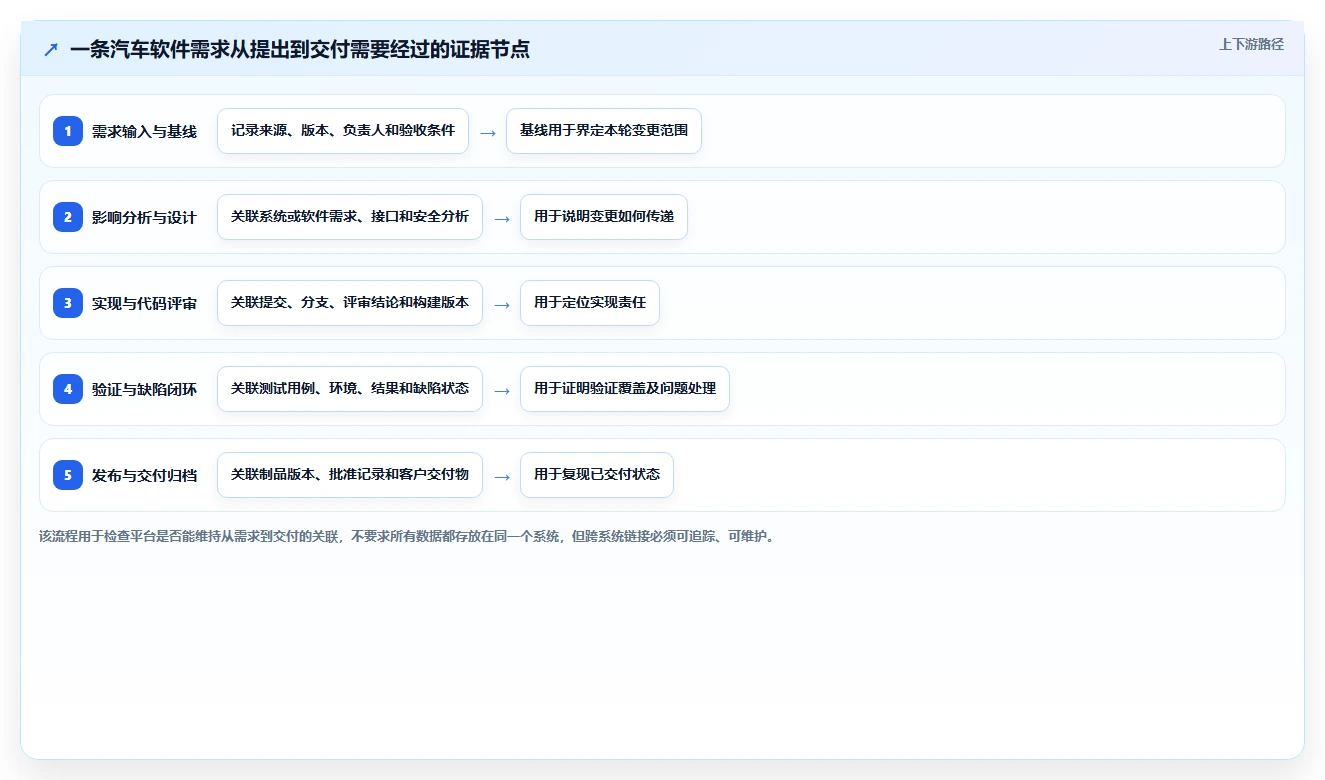The height and width of the screenshot is (780, 1325).
Task: Click the 用于说明变更如何传递 box
Action: pyautogui.click(x=604, y=217)
